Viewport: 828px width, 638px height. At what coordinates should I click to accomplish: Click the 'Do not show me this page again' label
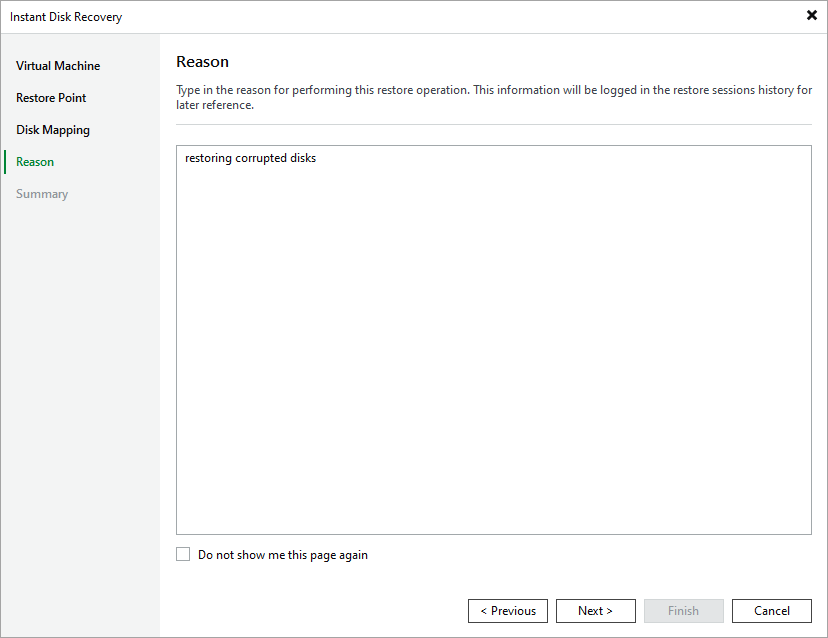coord(283,555)
